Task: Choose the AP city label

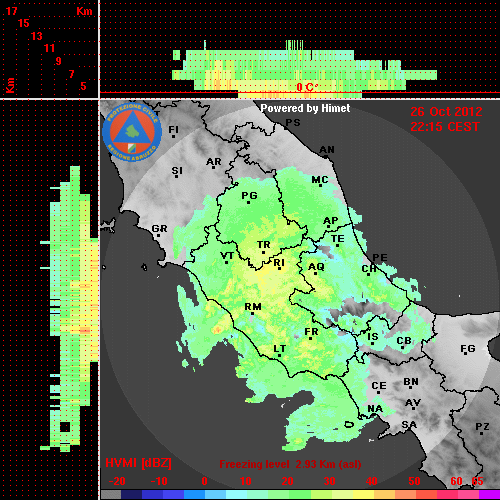Action: pos(331,221)
